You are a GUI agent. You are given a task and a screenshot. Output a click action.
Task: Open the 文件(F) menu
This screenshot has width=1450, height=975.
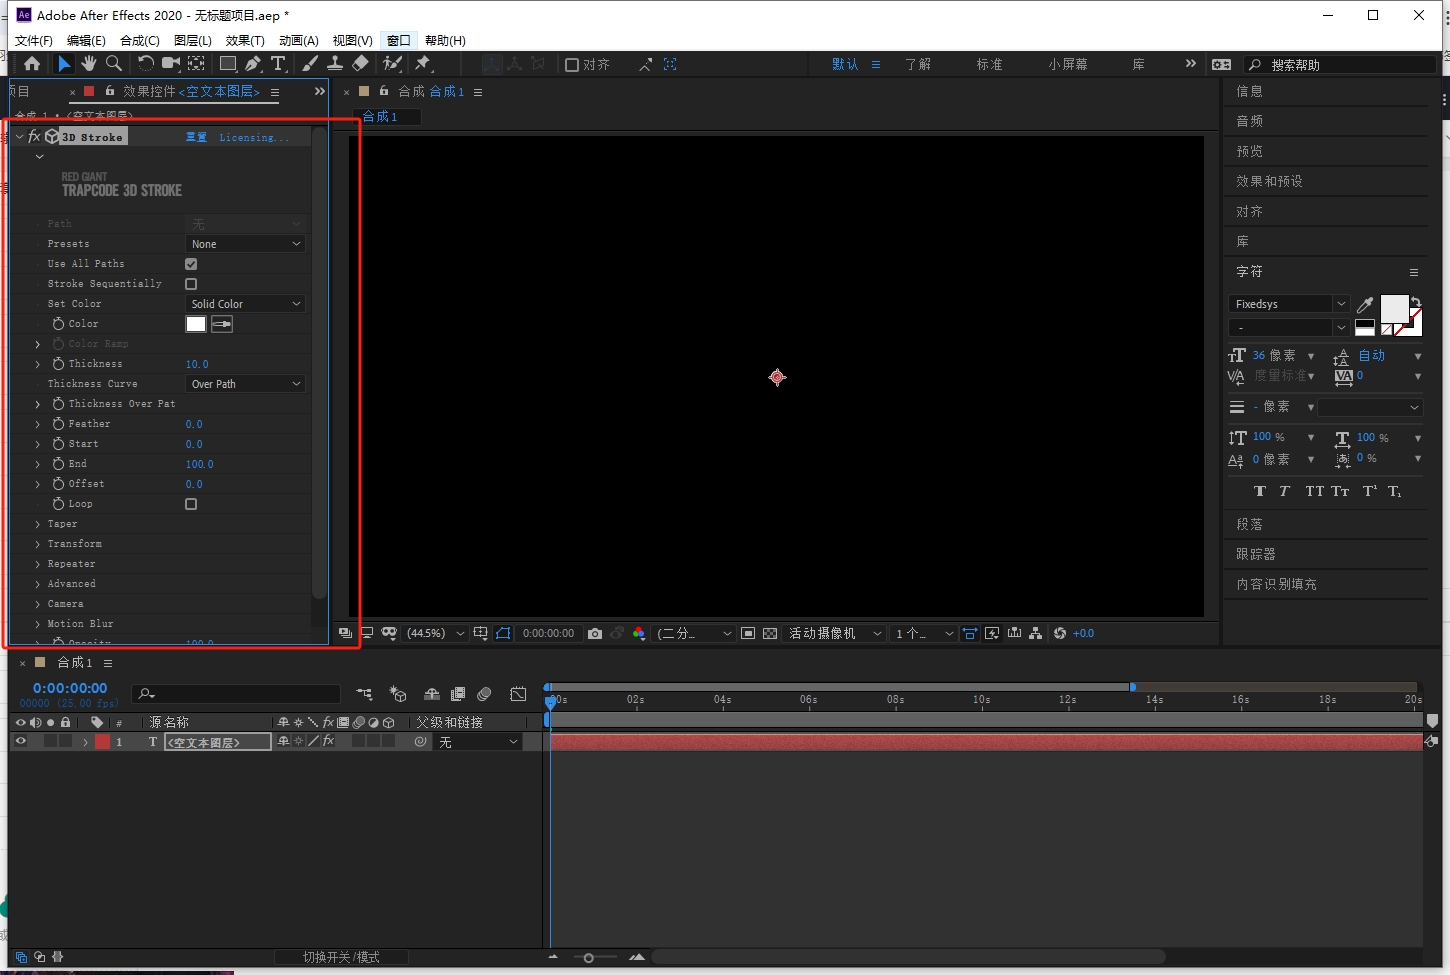(34, 40)
